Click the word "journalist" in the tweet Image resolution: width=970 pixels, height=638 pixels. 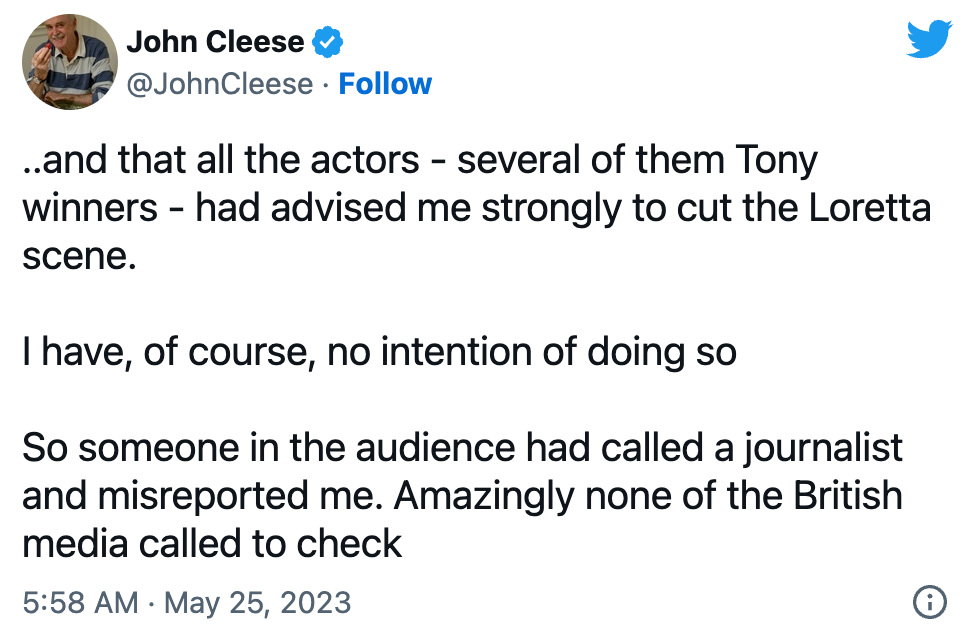click(822, 448)
